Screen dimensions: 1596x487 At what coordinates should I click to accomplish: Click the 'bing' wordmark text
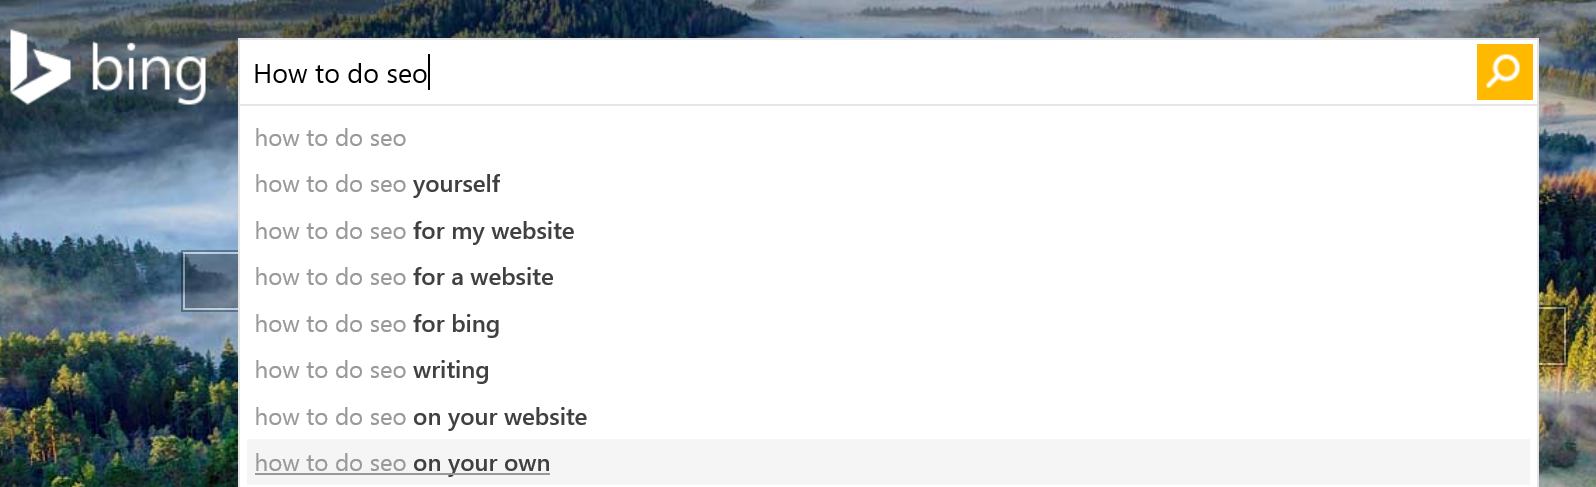[x=148, y=72]
